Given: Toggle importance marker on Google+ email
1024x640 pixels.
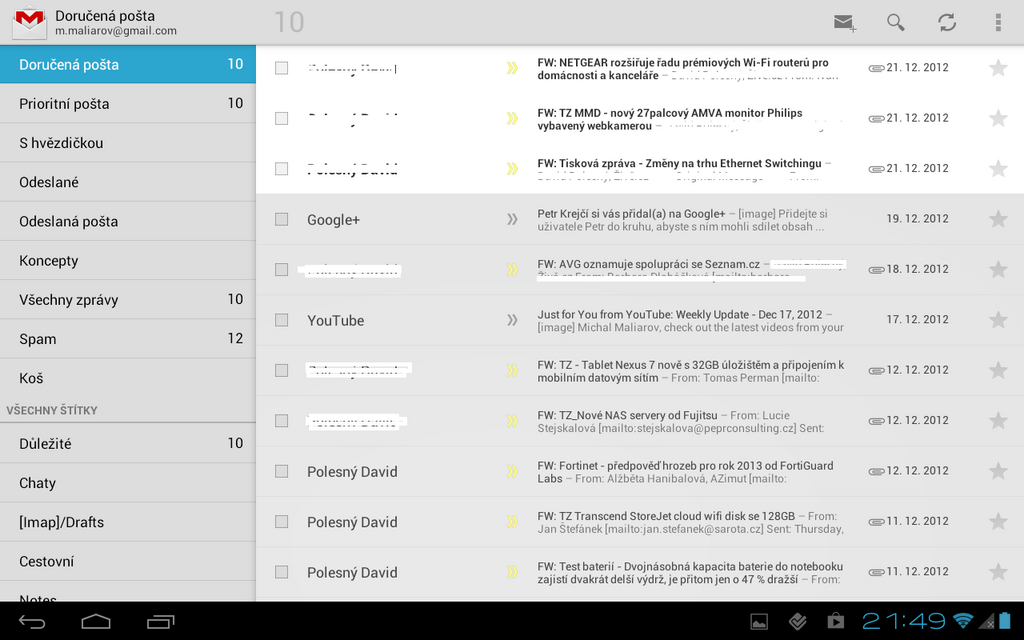Looking at the screenshot, I should [512, 219].
